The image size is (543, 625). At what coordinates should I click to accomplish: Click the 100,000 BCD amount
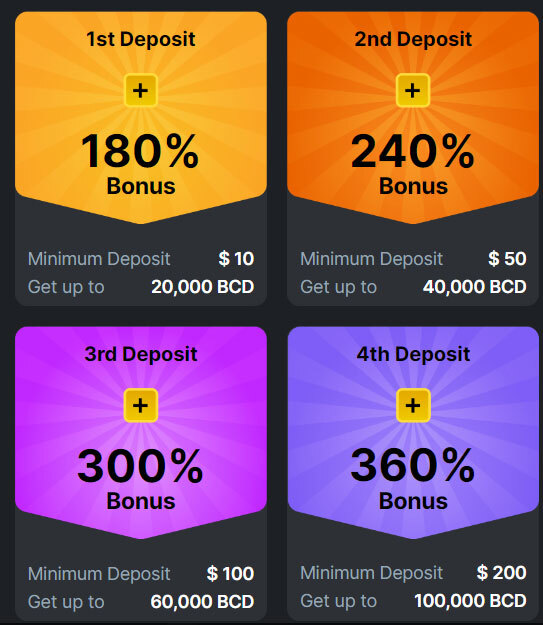[x=470, y=601]
